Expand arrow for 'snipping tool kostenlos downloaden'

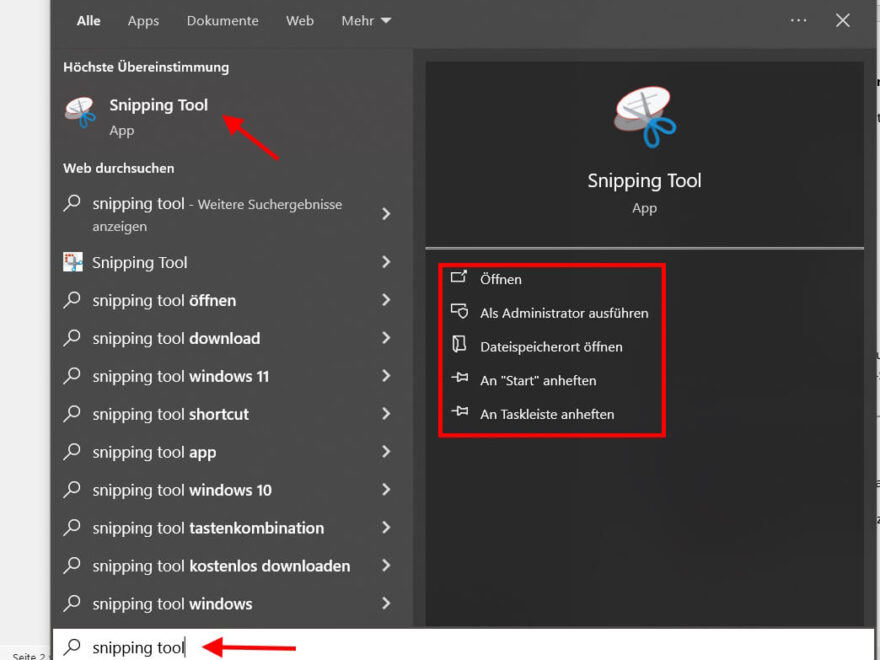(x=386, y=565)
